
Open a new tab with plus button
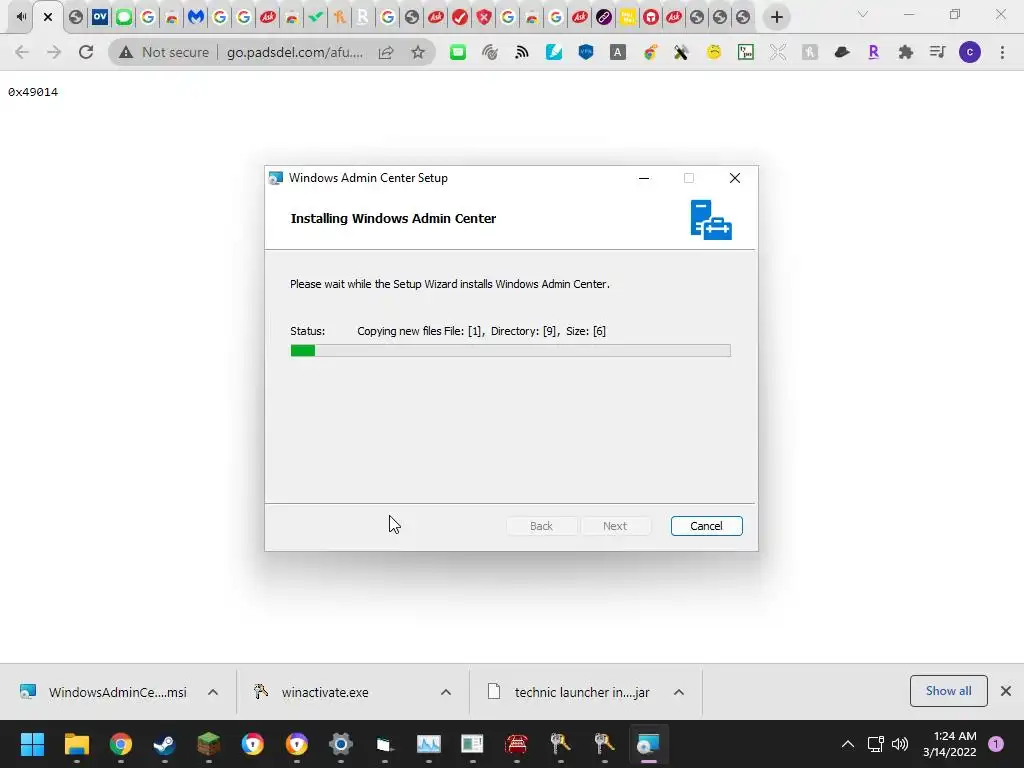pos(776,17)
